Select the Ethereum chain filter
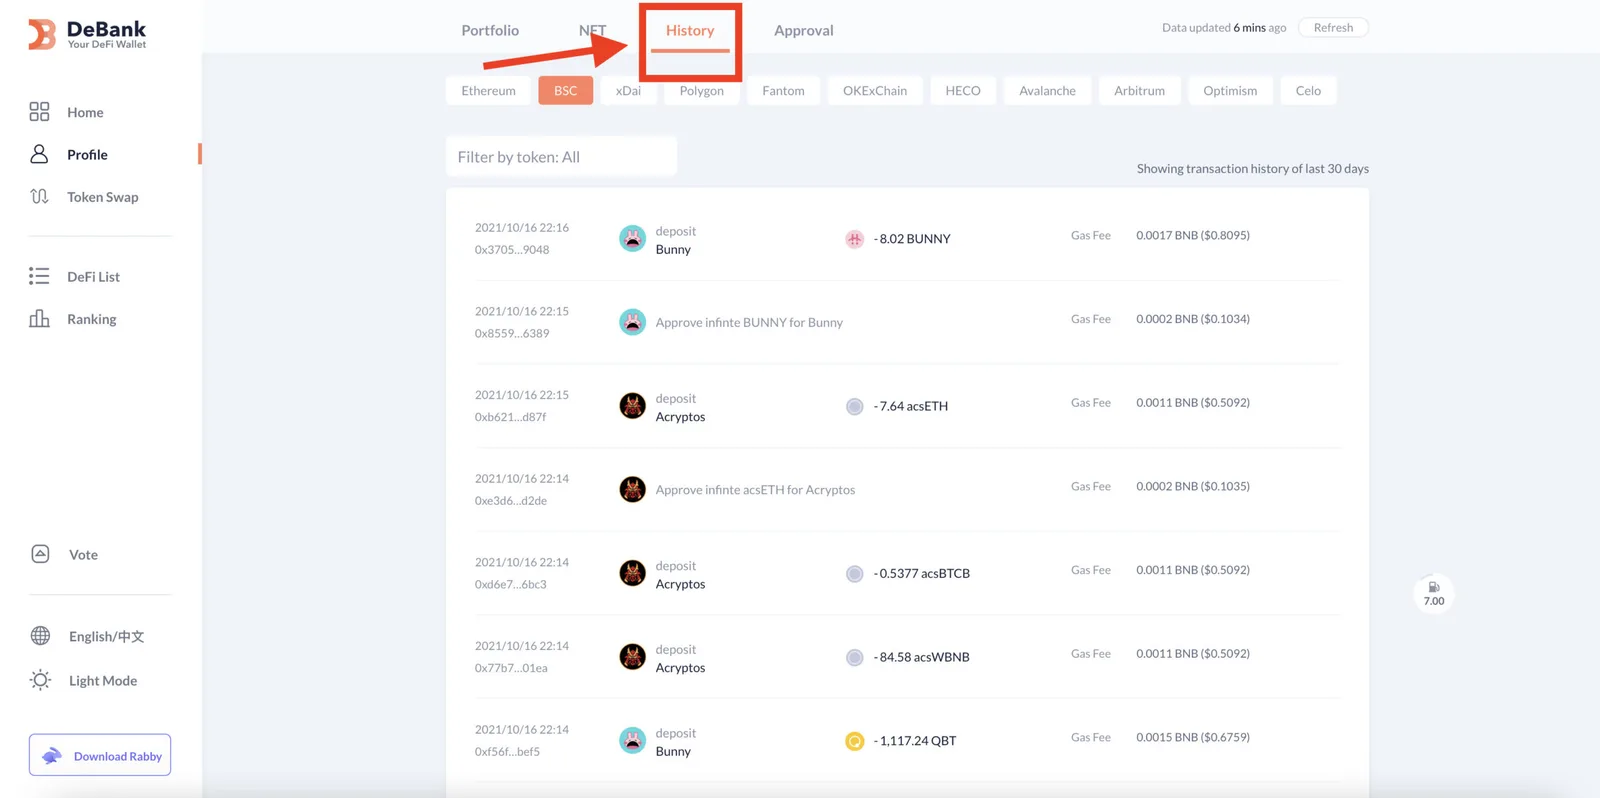Screen dimensions: 1600x798 488,90
